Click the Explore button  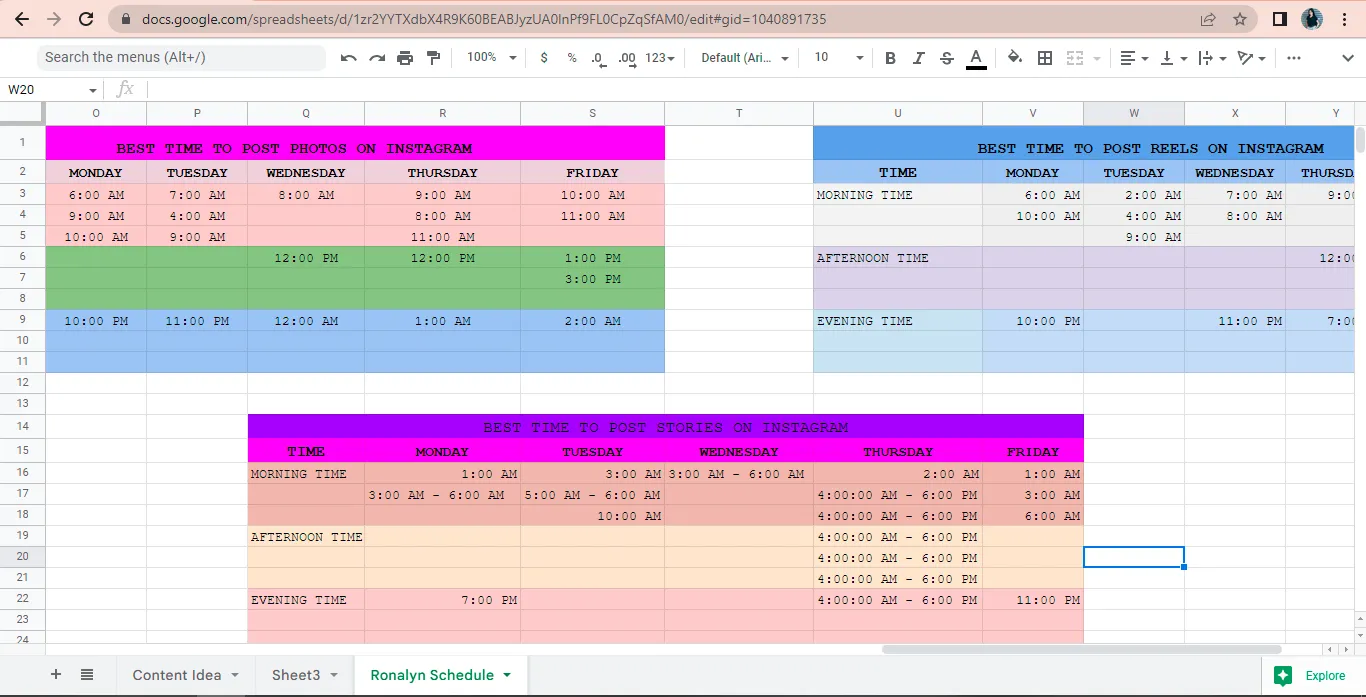coord(1313,676)
